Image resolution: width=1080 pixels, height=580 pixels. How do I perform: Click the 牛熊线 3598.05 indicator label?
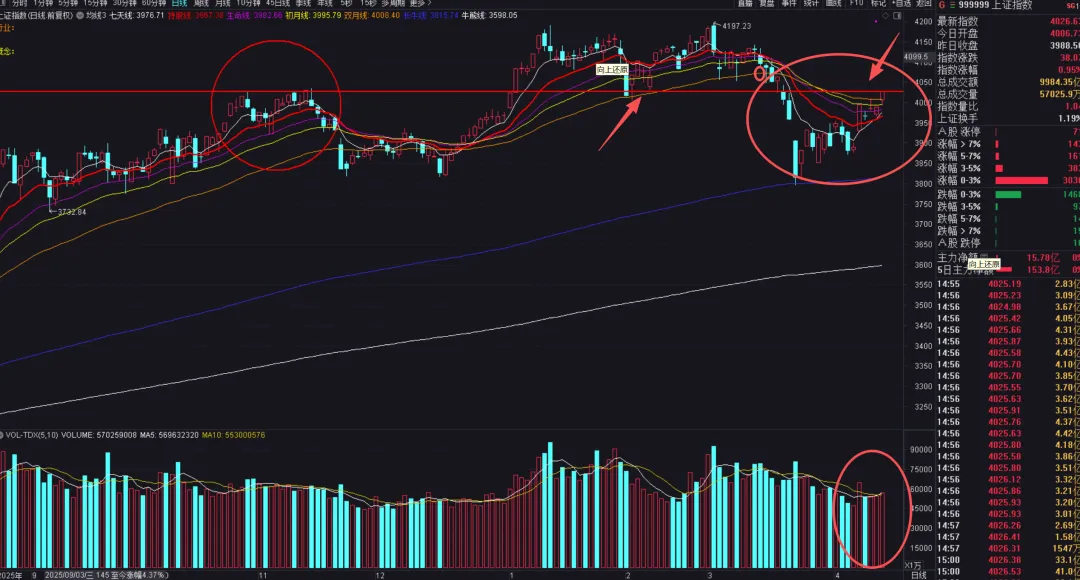click(489, 15)
